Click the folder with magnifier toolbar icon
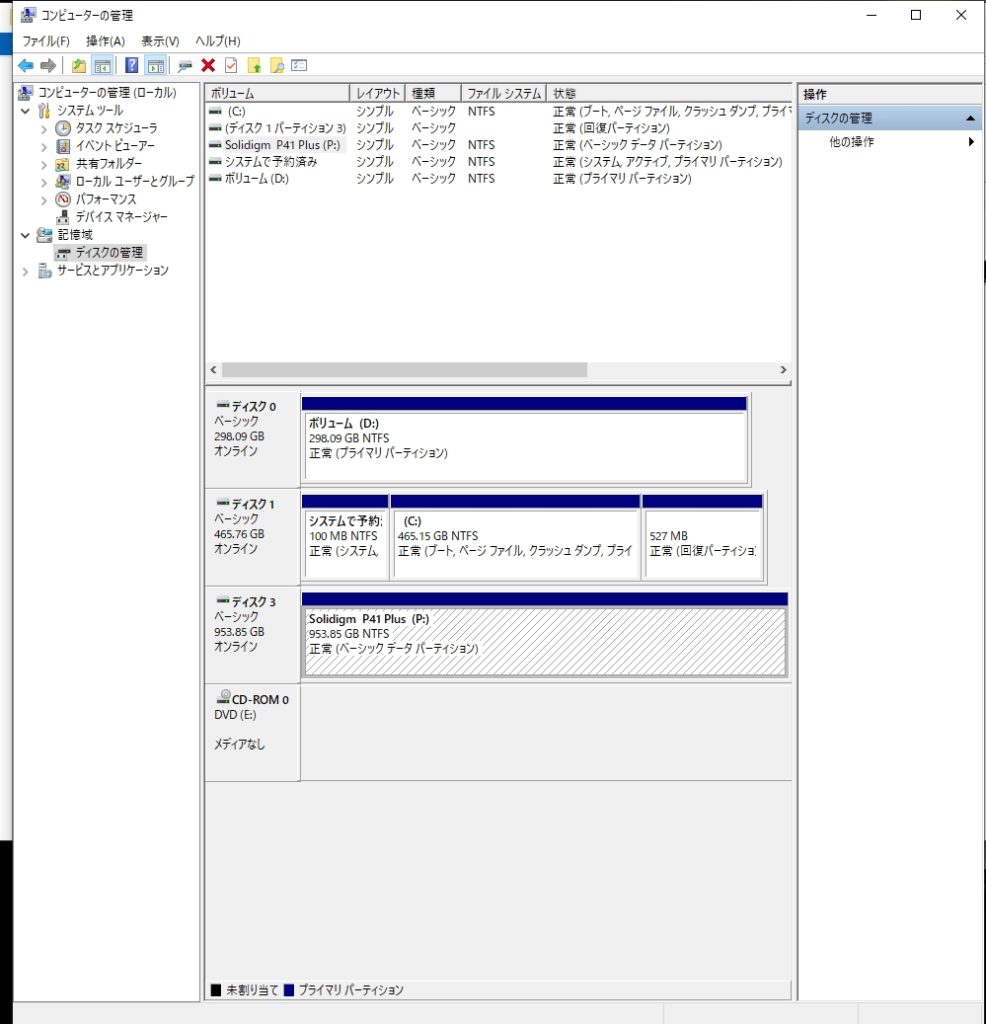Screen dimensions: 986x1024 click(x=277, y=66)
